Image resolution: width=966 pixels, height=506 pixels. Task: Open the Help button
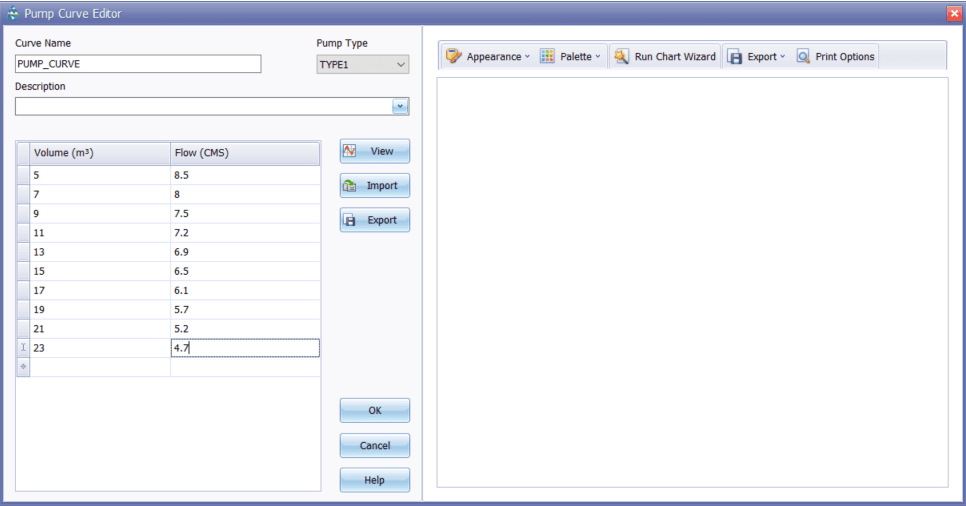(375, 480)
